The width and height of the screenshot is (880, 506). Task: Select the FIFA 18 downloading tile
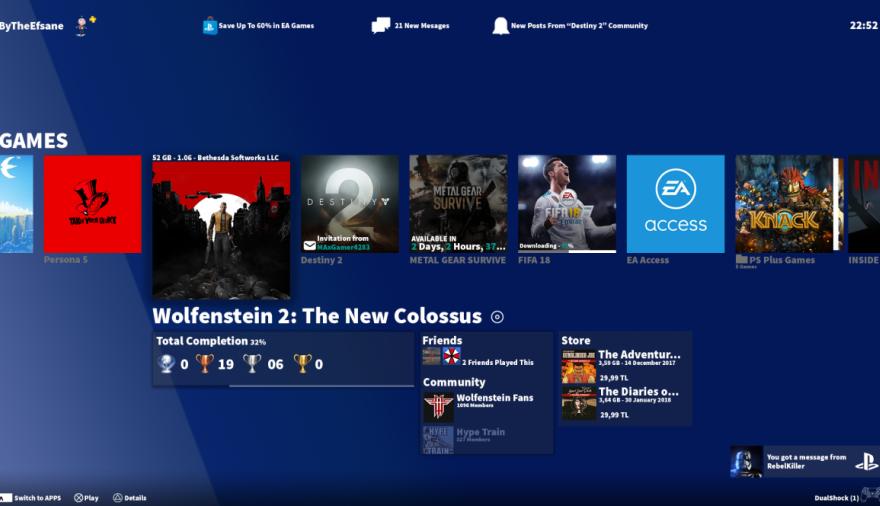tap(567, 204)
